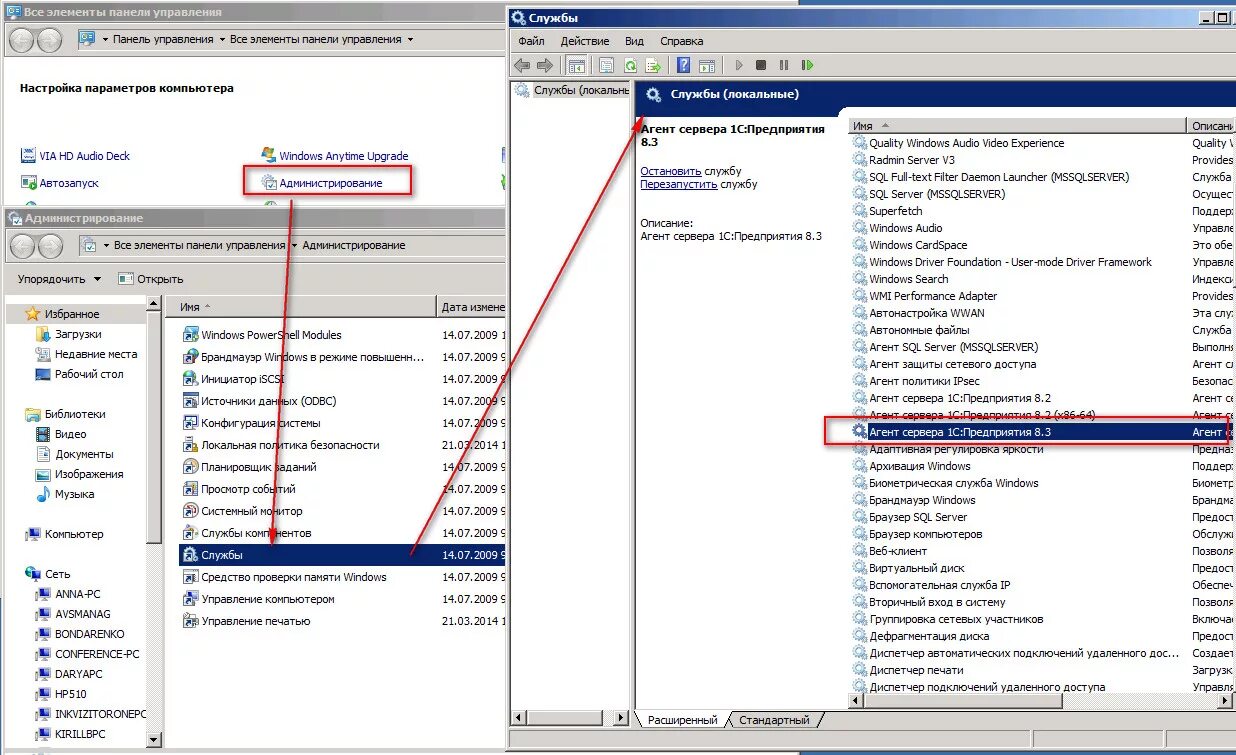Viewport: 1236px width, 755px height.
Task: Select SQL Server (MSSQLSERVER) service row
Action: pyautogui.click(x=1042, y=194)
